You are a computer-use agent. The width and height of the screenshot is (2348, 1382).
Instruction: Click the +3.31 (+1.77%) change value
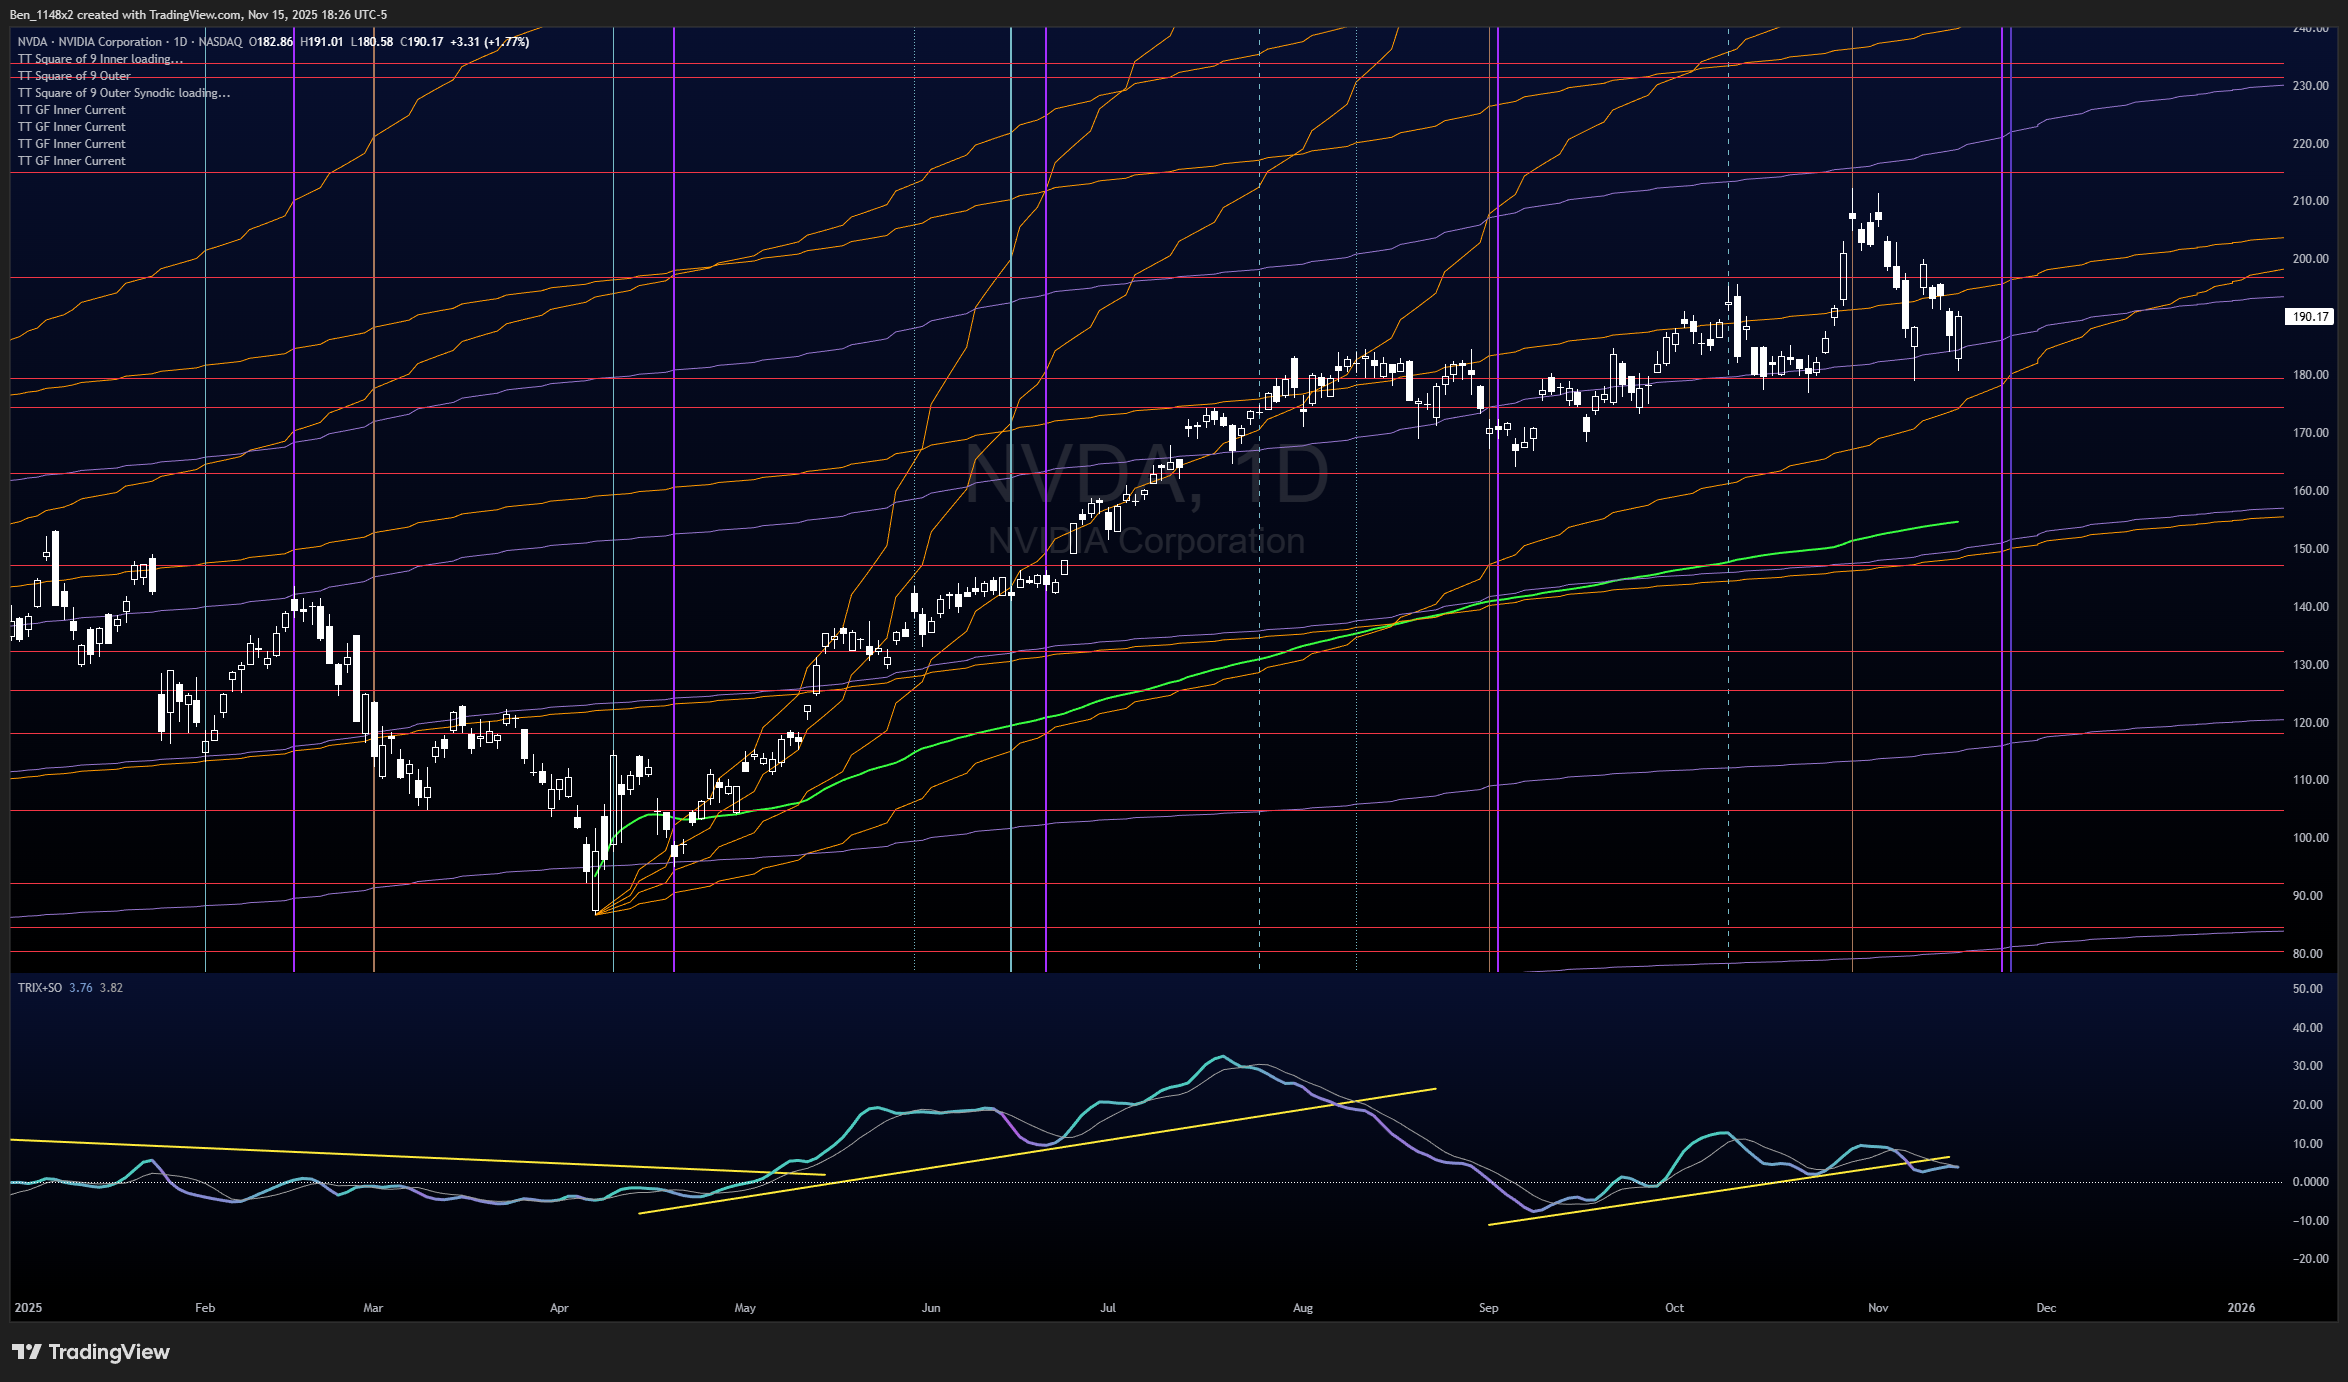(489, 42)
